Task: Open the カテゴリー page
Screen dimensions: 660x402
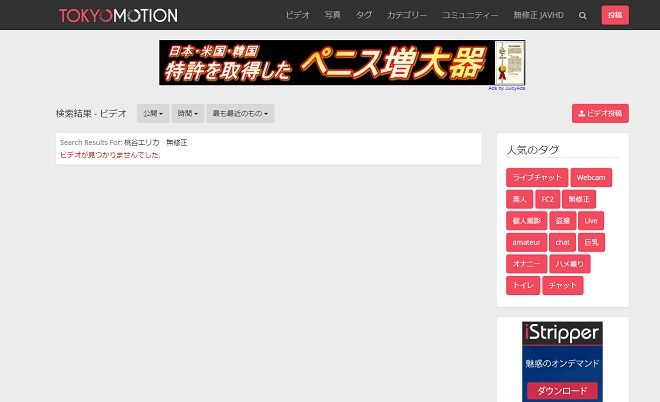Action: pos(407,15)
